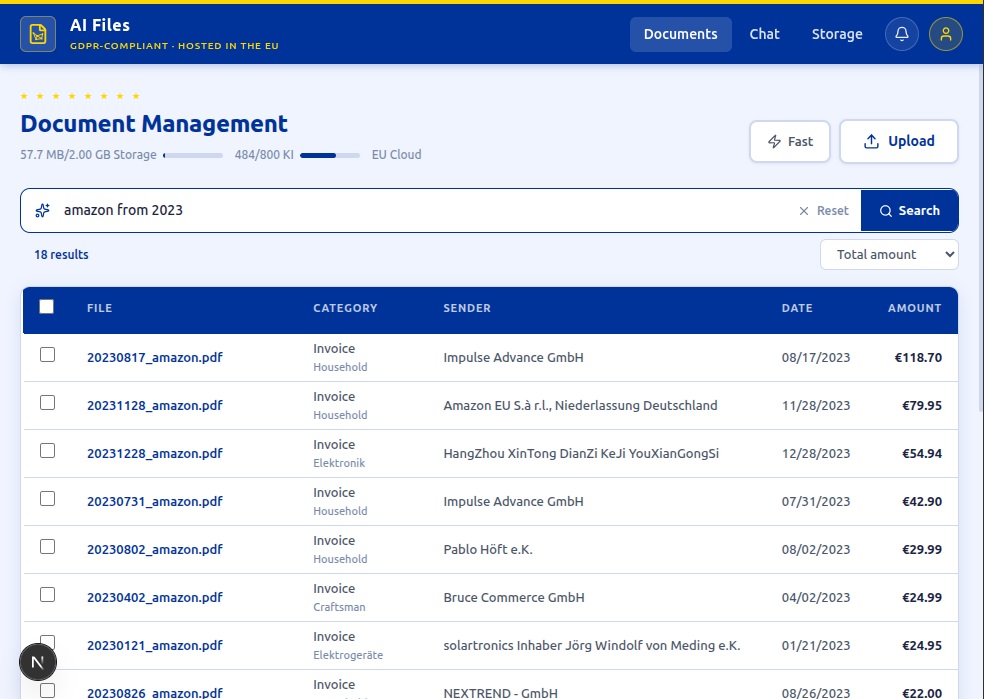
Task: Click the AI sparkle icon in search bar
Action: tap(42, 210)
